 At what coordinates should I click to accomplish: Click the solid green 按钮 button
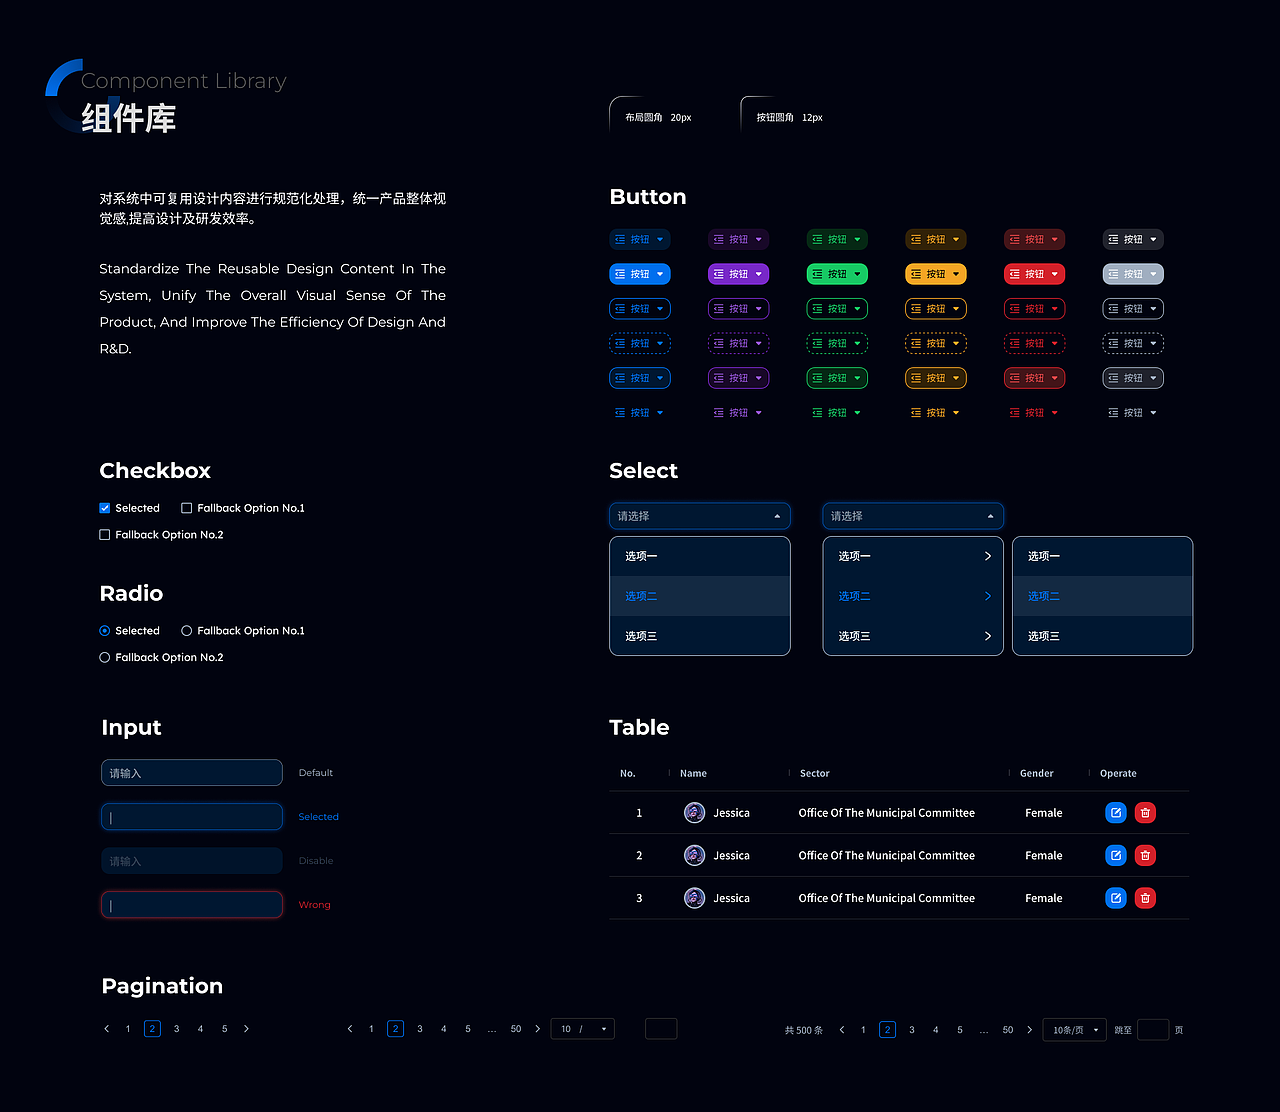pos(837,273)
